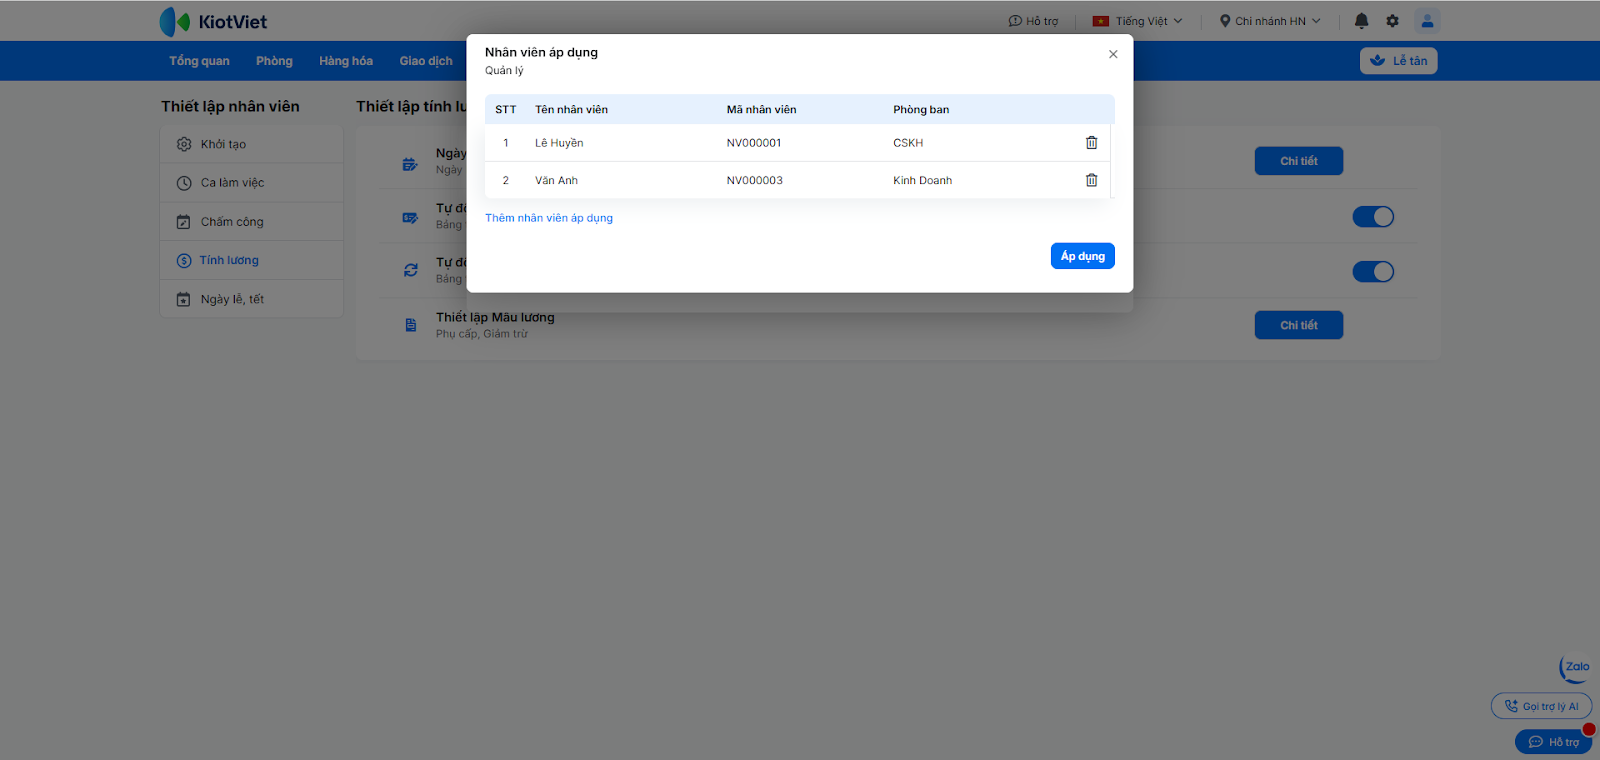
Task: Open Hỗ trợ in the top bar
Action: click(1033, 21)
